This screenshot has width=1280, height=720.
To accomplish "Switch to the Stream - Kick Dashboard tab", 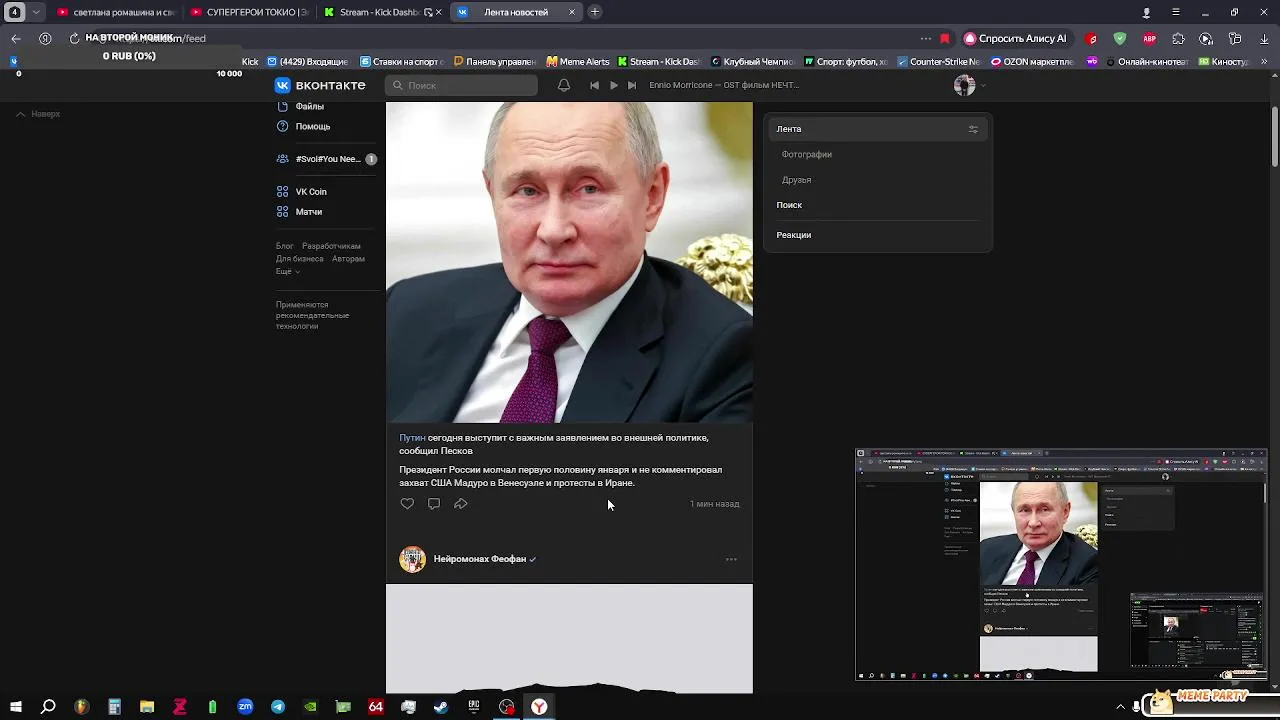I will click(381, 12).
